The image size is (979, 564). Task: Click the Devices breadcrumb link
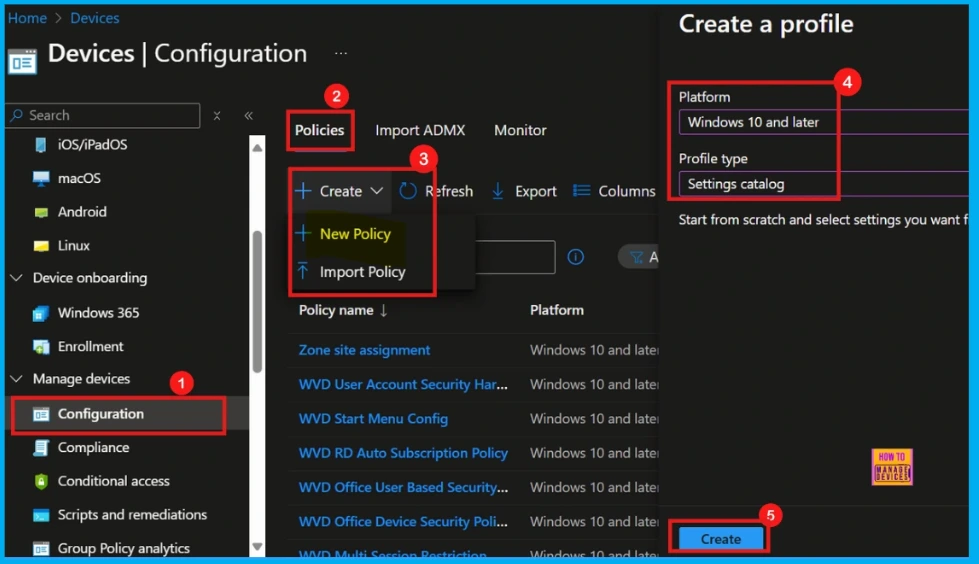[94, 18]
